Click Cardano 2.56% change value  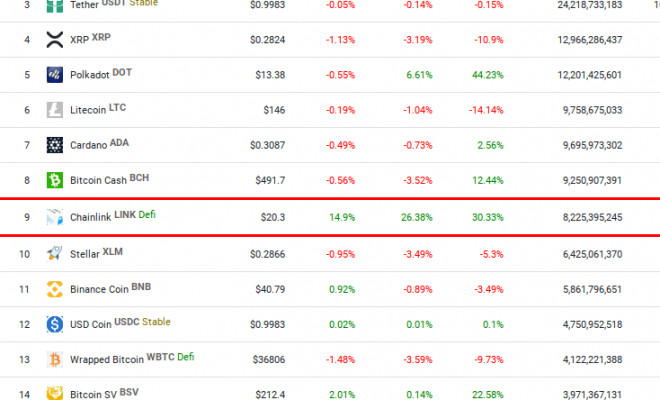(x=490, y=145)
